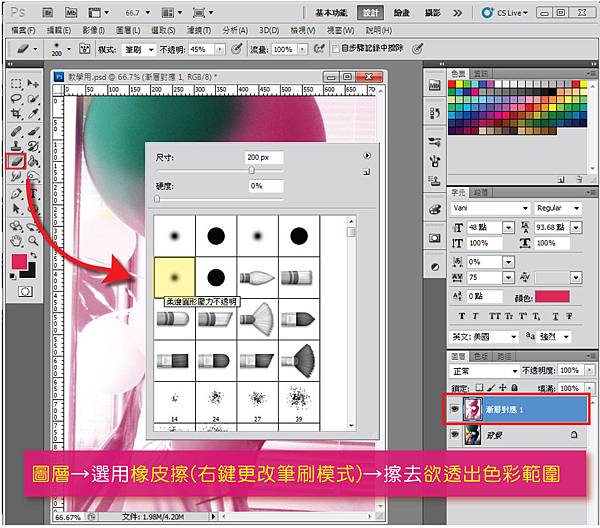The width and height of the screenshot is (600, 528).
Task: Open CS Live menu button
Action: [x=505, y=13]
